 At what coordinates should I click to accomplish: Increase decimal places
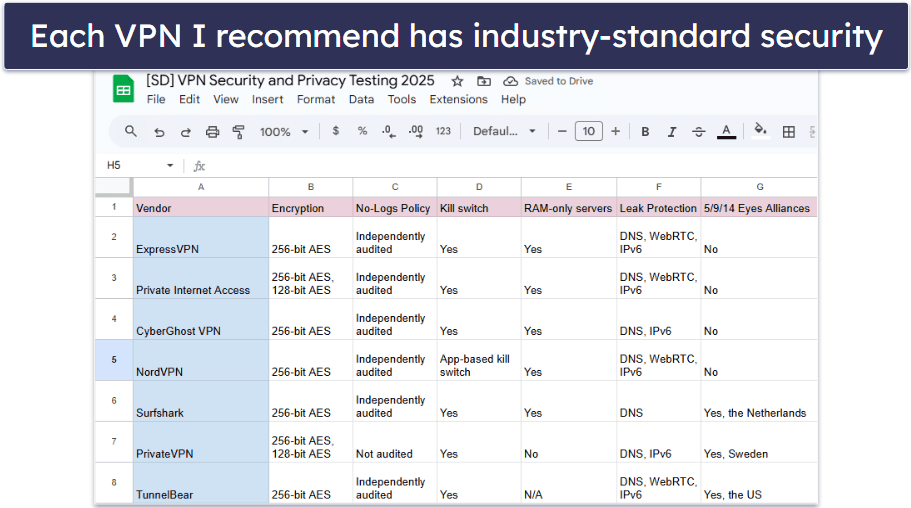tap(415, 131)
